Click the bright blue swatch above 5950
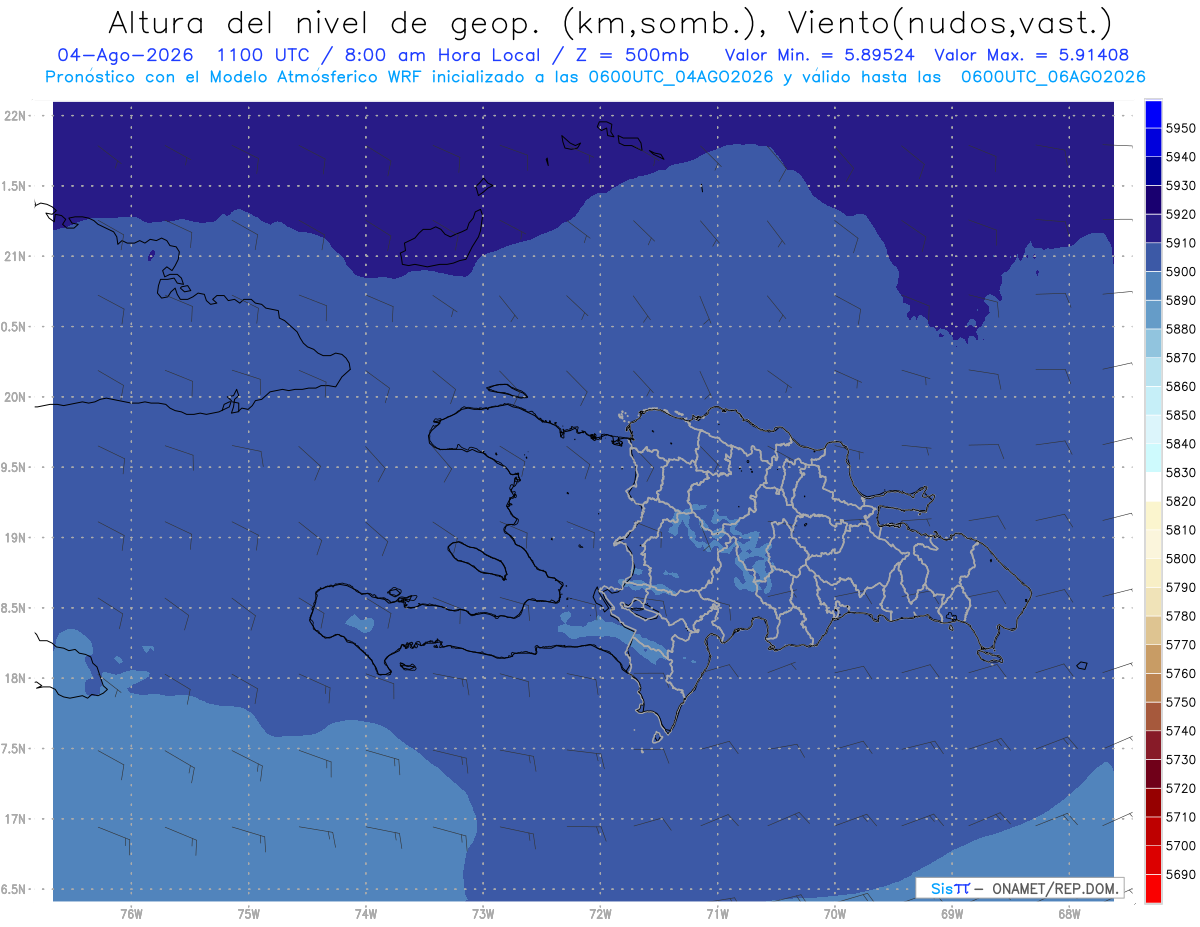This screenshot has height=927, width=1200. click(1153, 114)
